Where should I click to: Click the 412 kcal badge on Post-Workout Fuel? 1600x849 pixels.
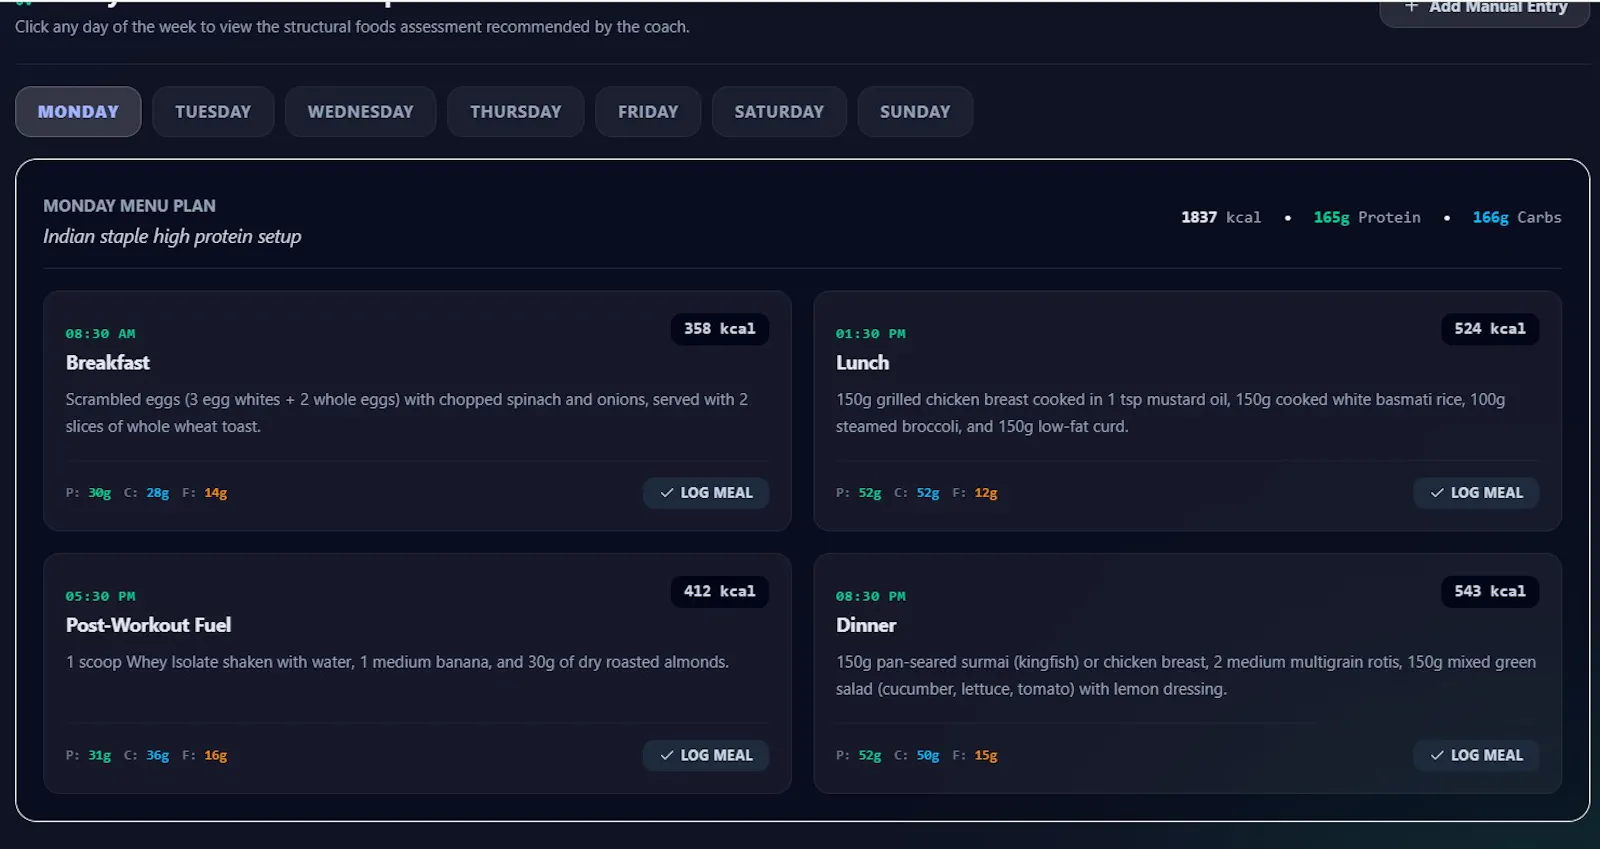pos(720,592)
